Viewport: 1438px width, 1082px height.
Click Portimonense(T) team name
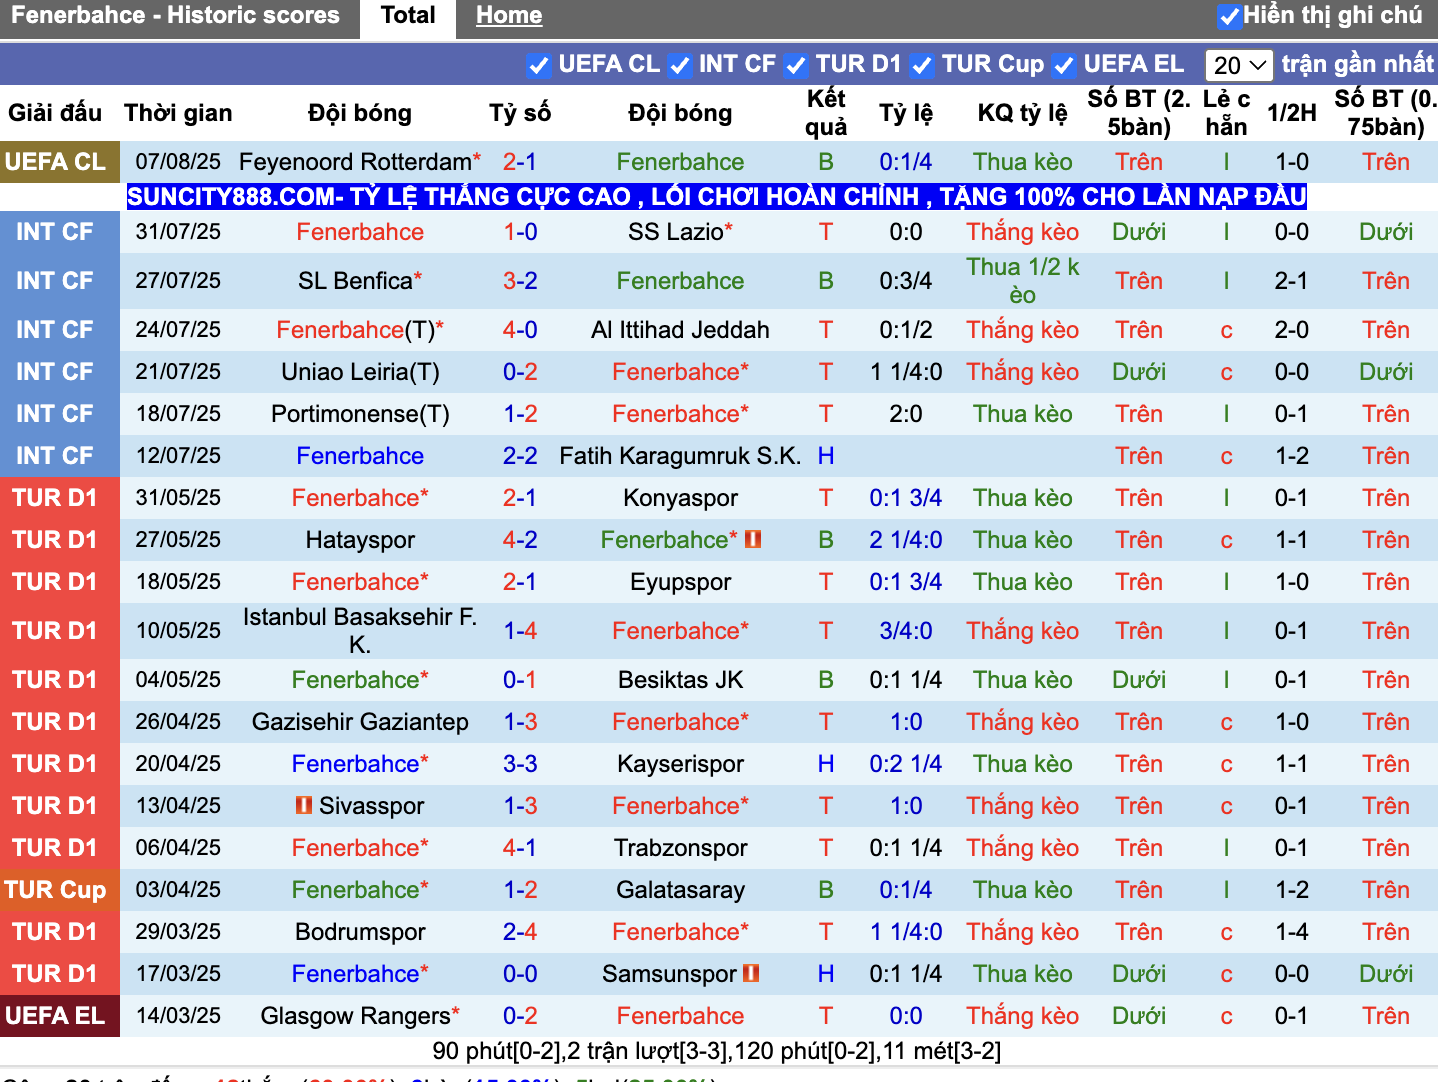pyautogui.click(x=360, y=414)
